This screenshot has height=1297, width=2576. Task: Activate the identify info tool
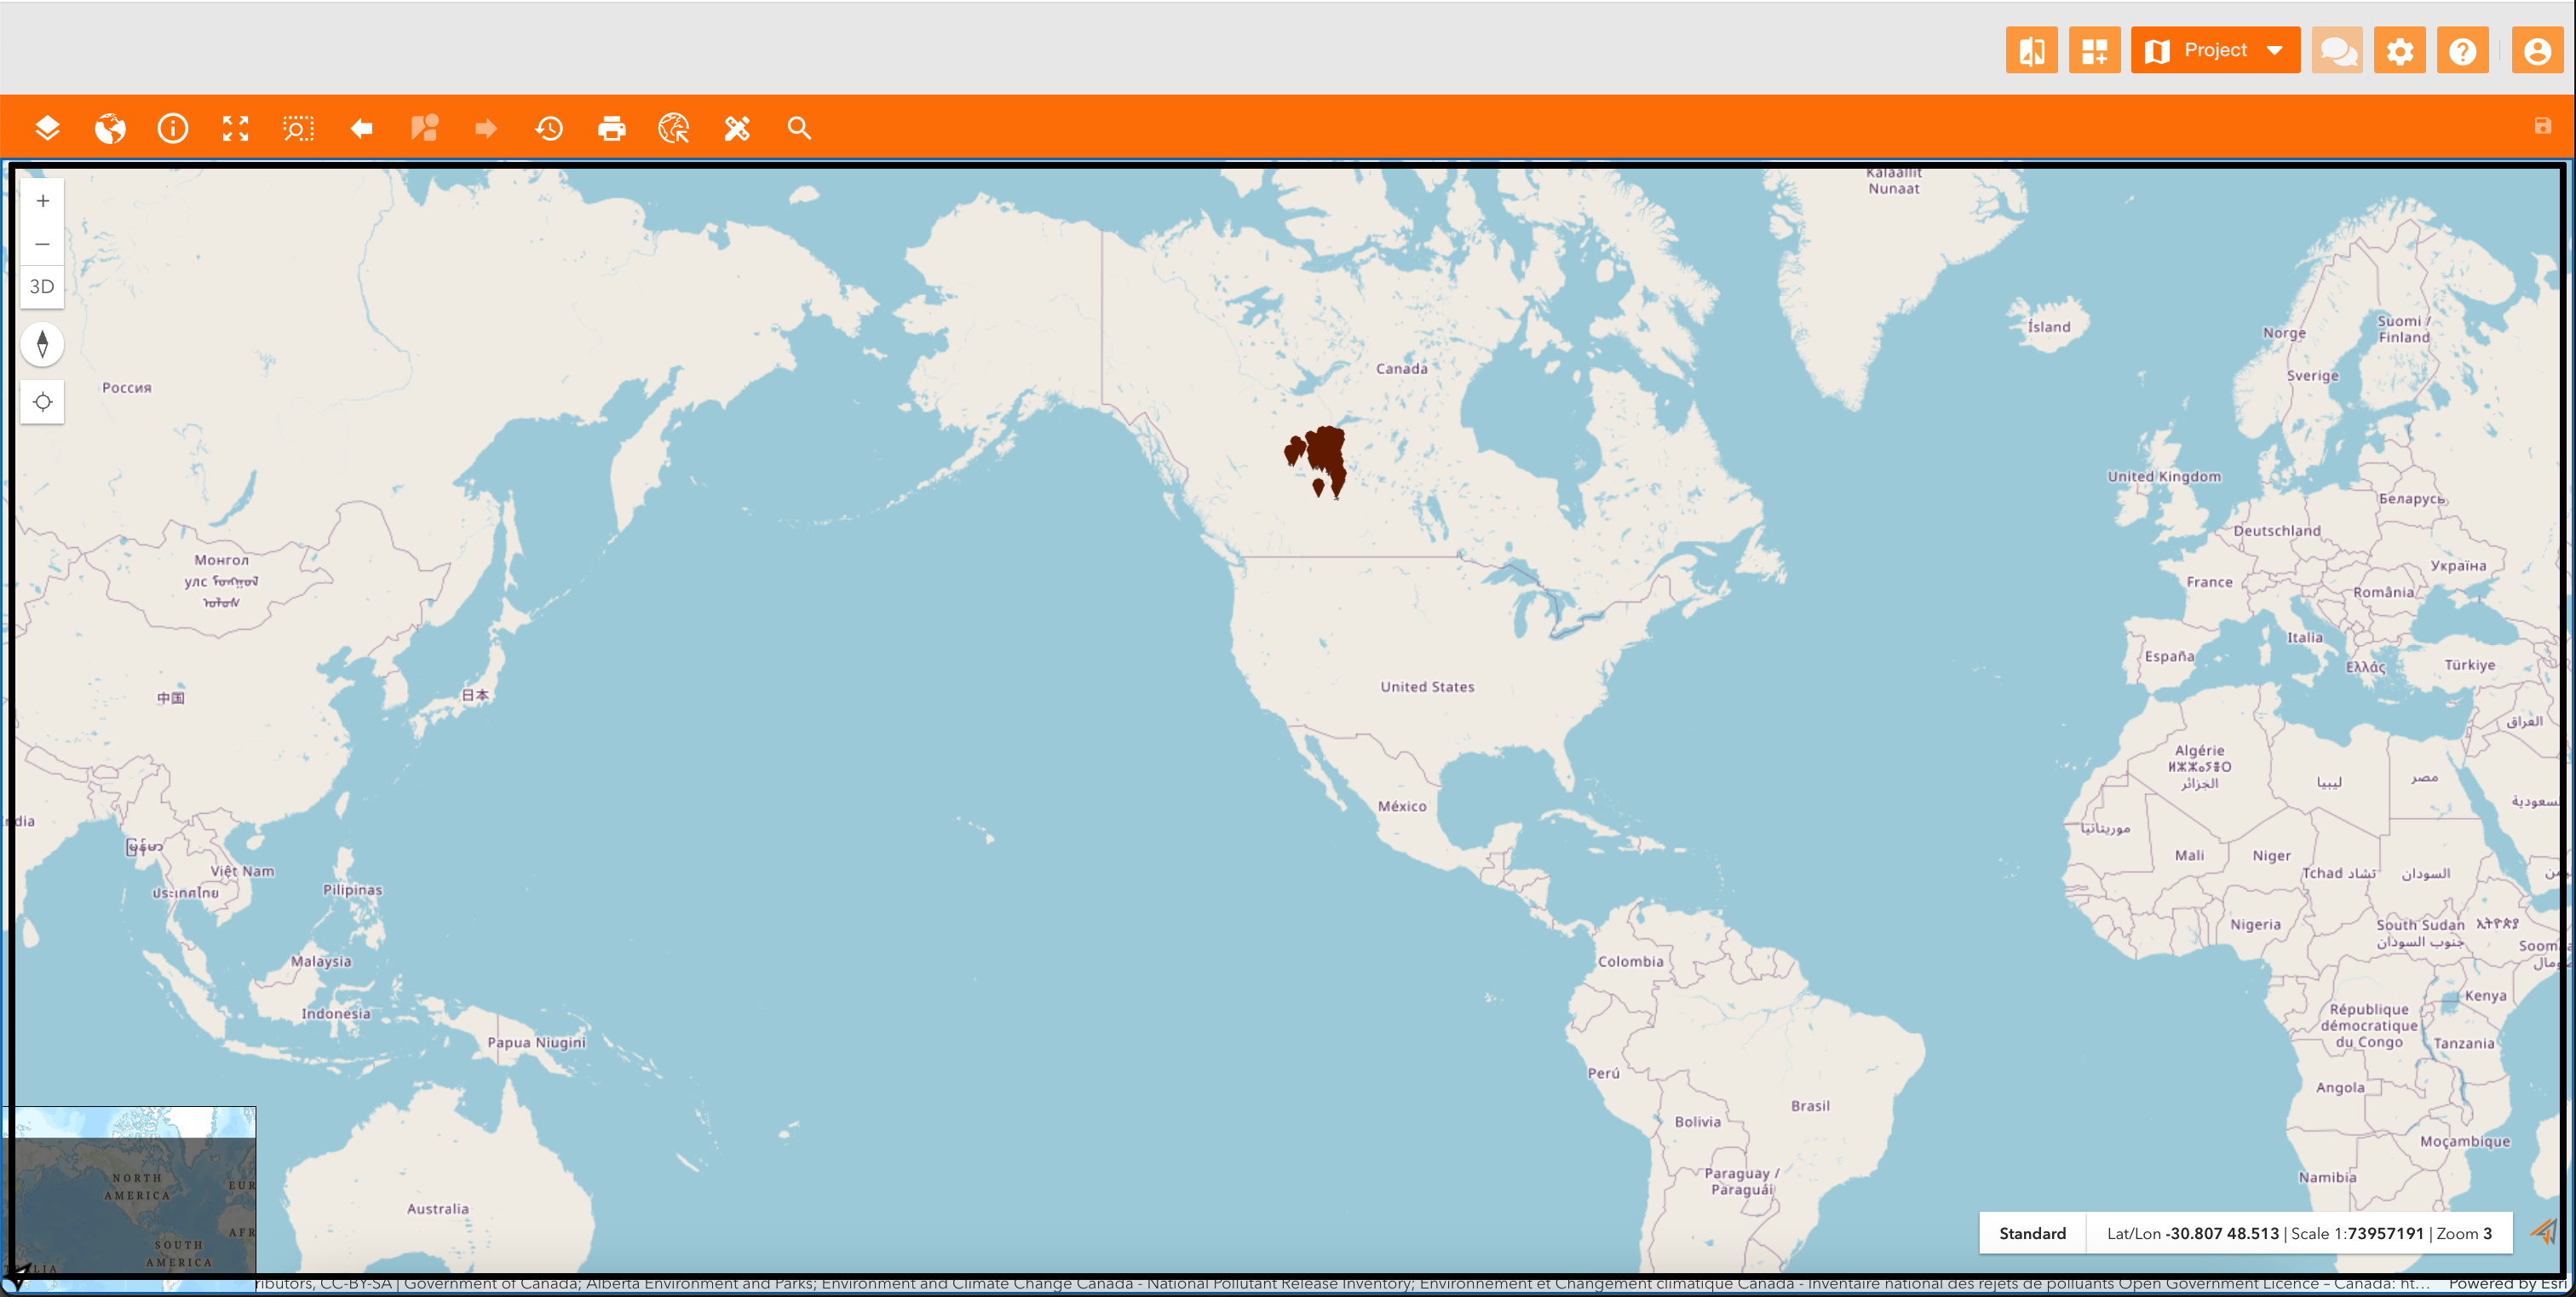pos(173,128)
